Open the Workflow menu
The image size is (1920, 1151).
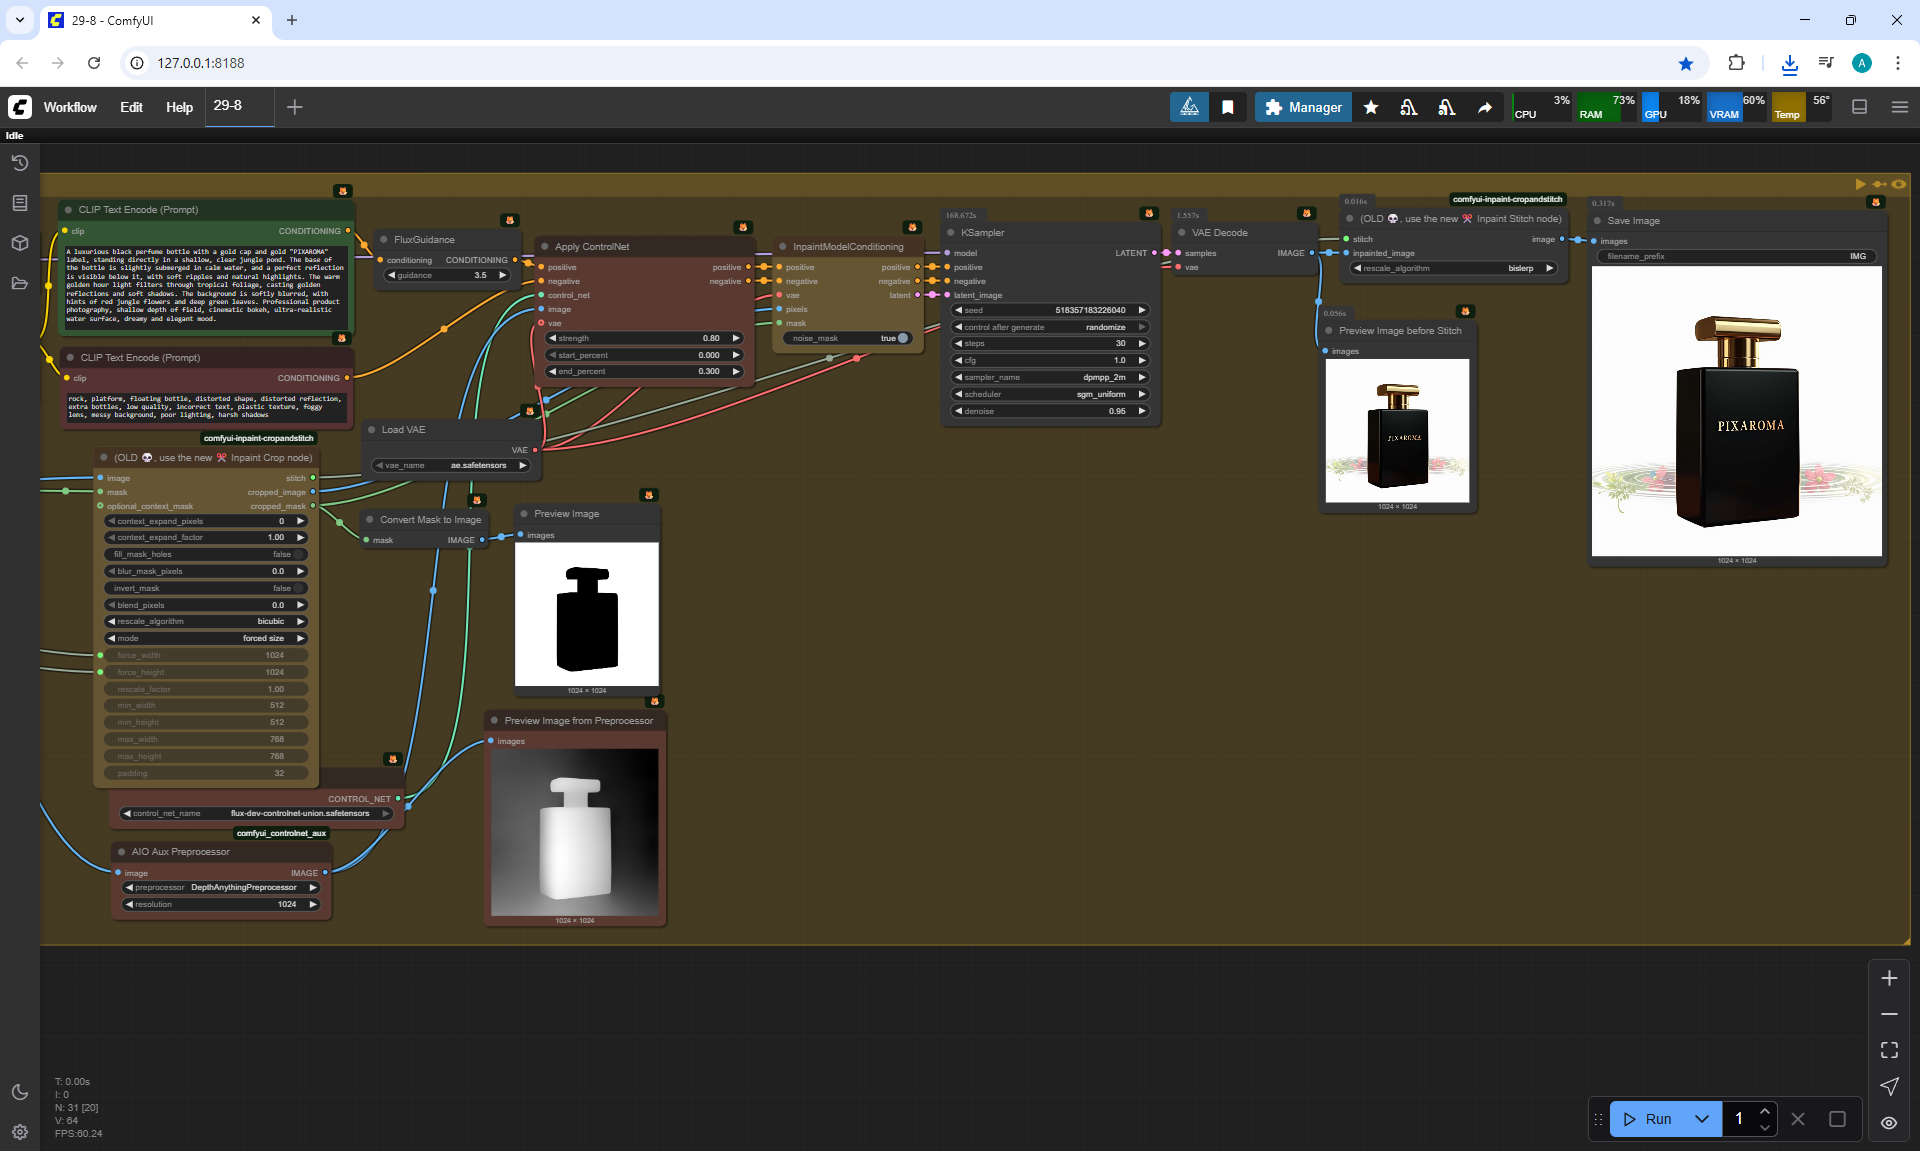pyautogui.click(x=70, y=107)
